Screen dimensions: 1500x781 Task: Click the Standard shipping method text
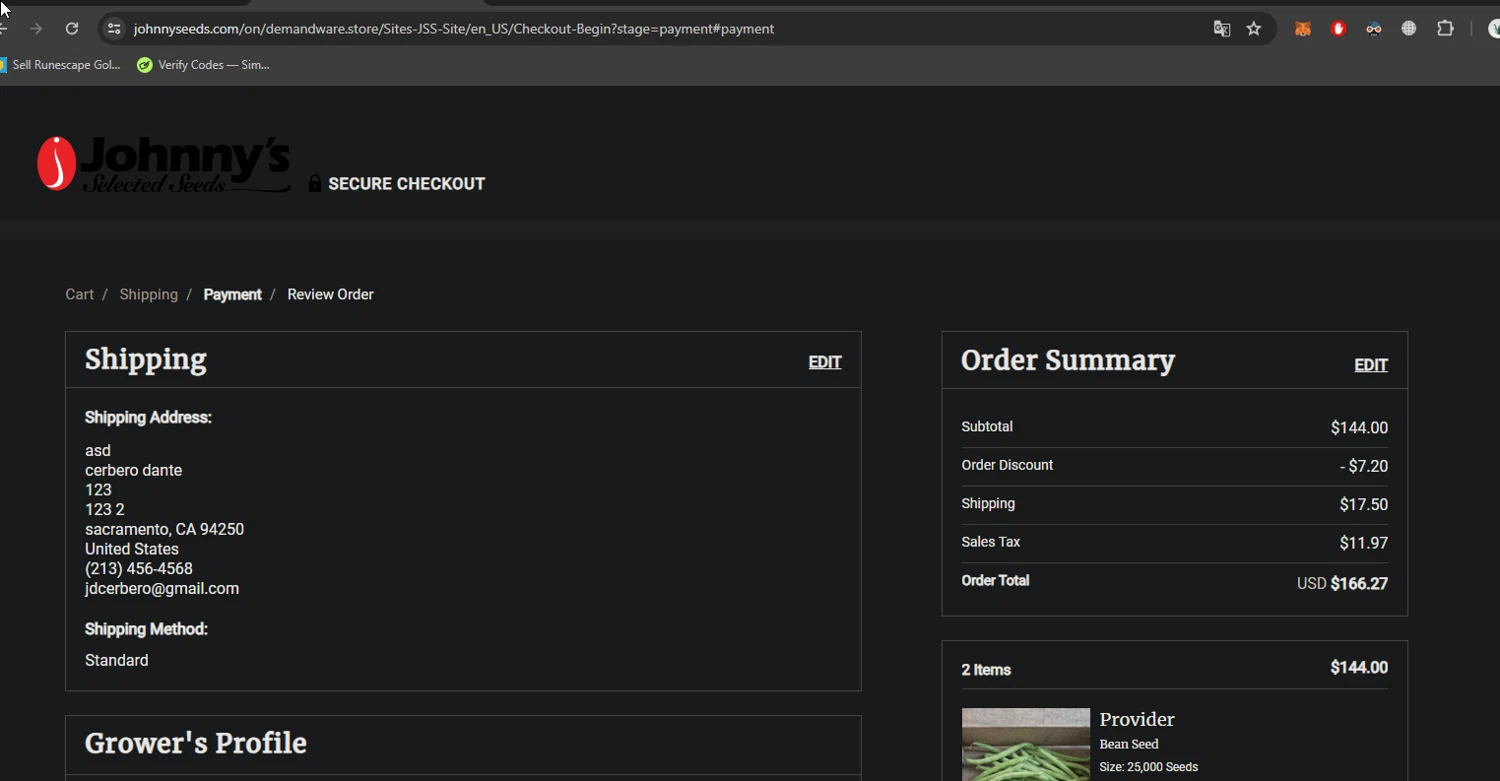point(117,660)
